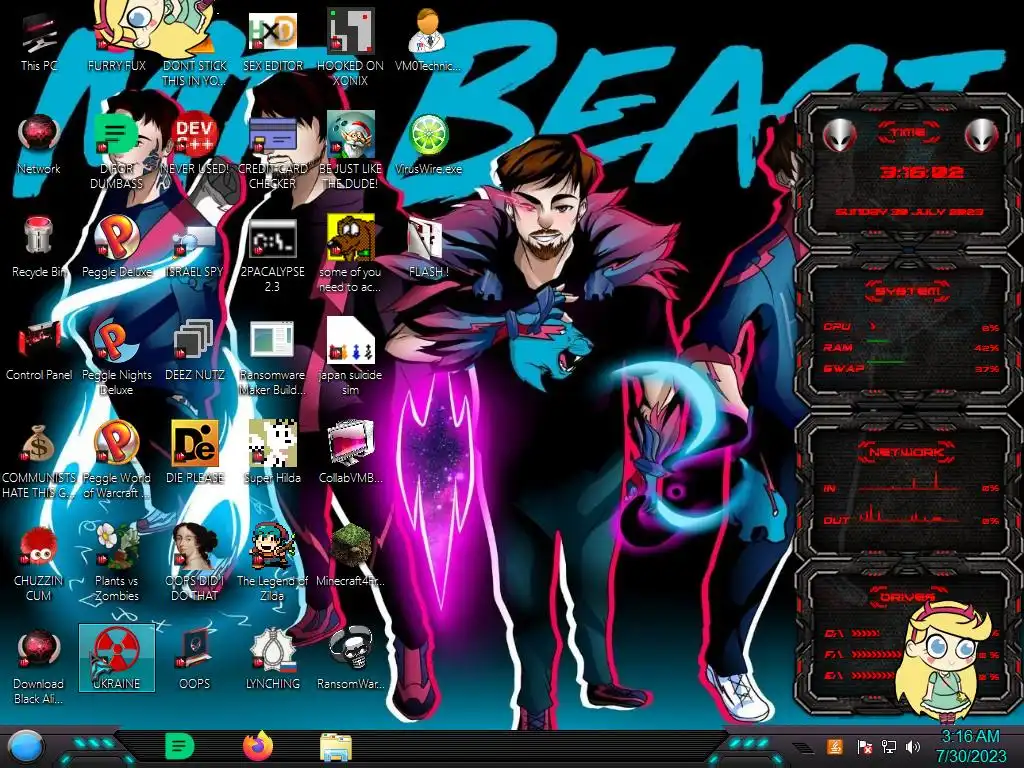The image size is (1024, 768).
Task: Open the OOPS desktop shortcut
Action: 195,660
